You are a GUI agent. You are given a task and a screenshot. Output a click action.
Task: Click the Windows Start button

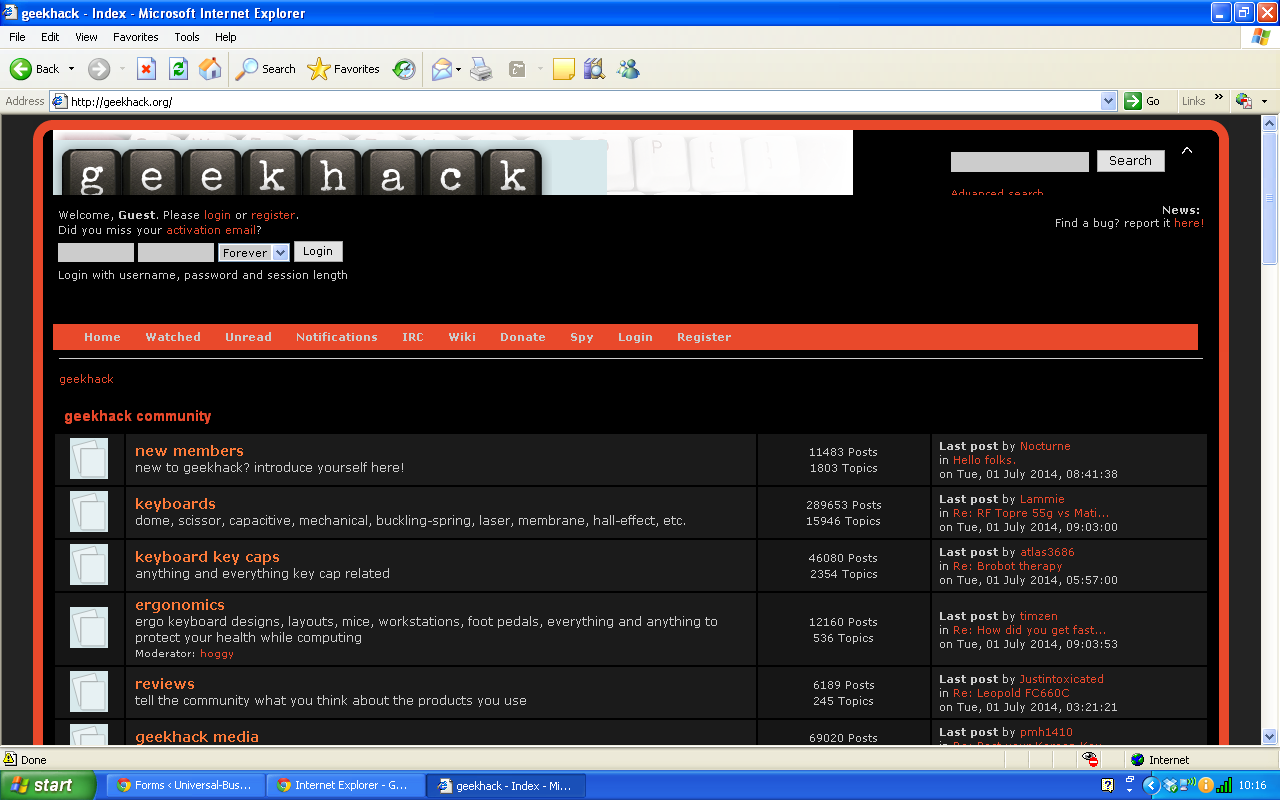tap(48, 785)
